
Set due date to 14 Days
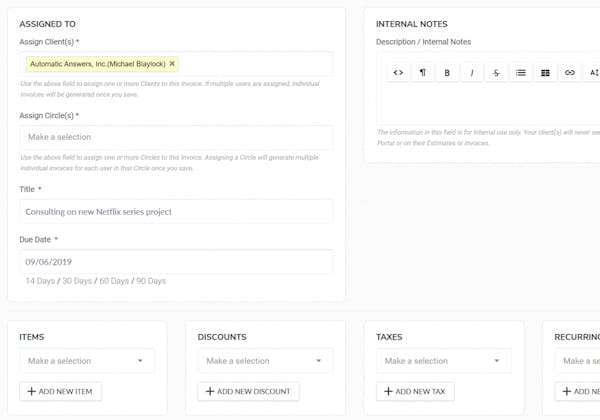[x=39, y=281]
